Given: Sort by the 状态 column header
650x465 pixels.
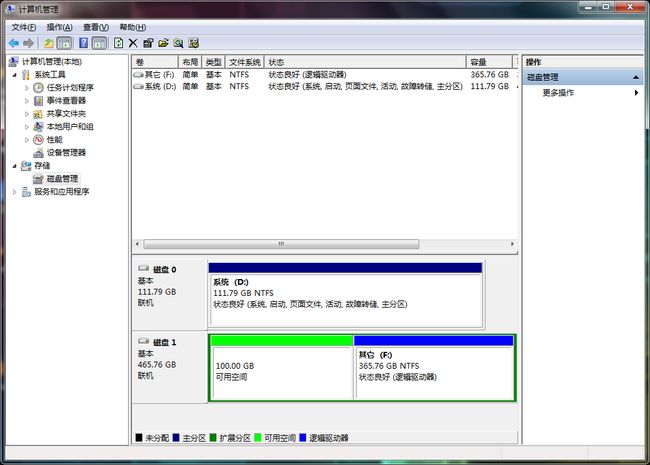Looking at the screenshot, I should (x=365, y=62).
